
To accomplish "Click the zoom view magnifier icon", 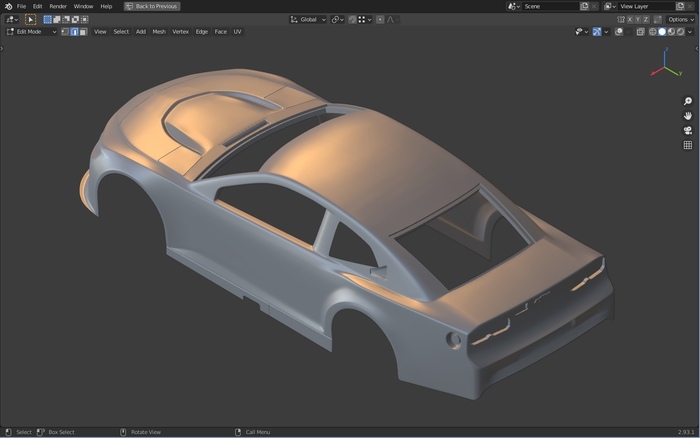I will click(688, 102).
